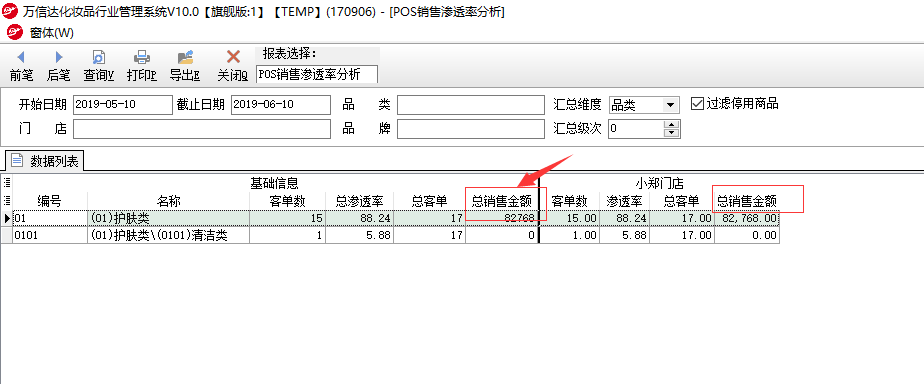
Task: Click the 名称 column header
Action: coord(169,201)
